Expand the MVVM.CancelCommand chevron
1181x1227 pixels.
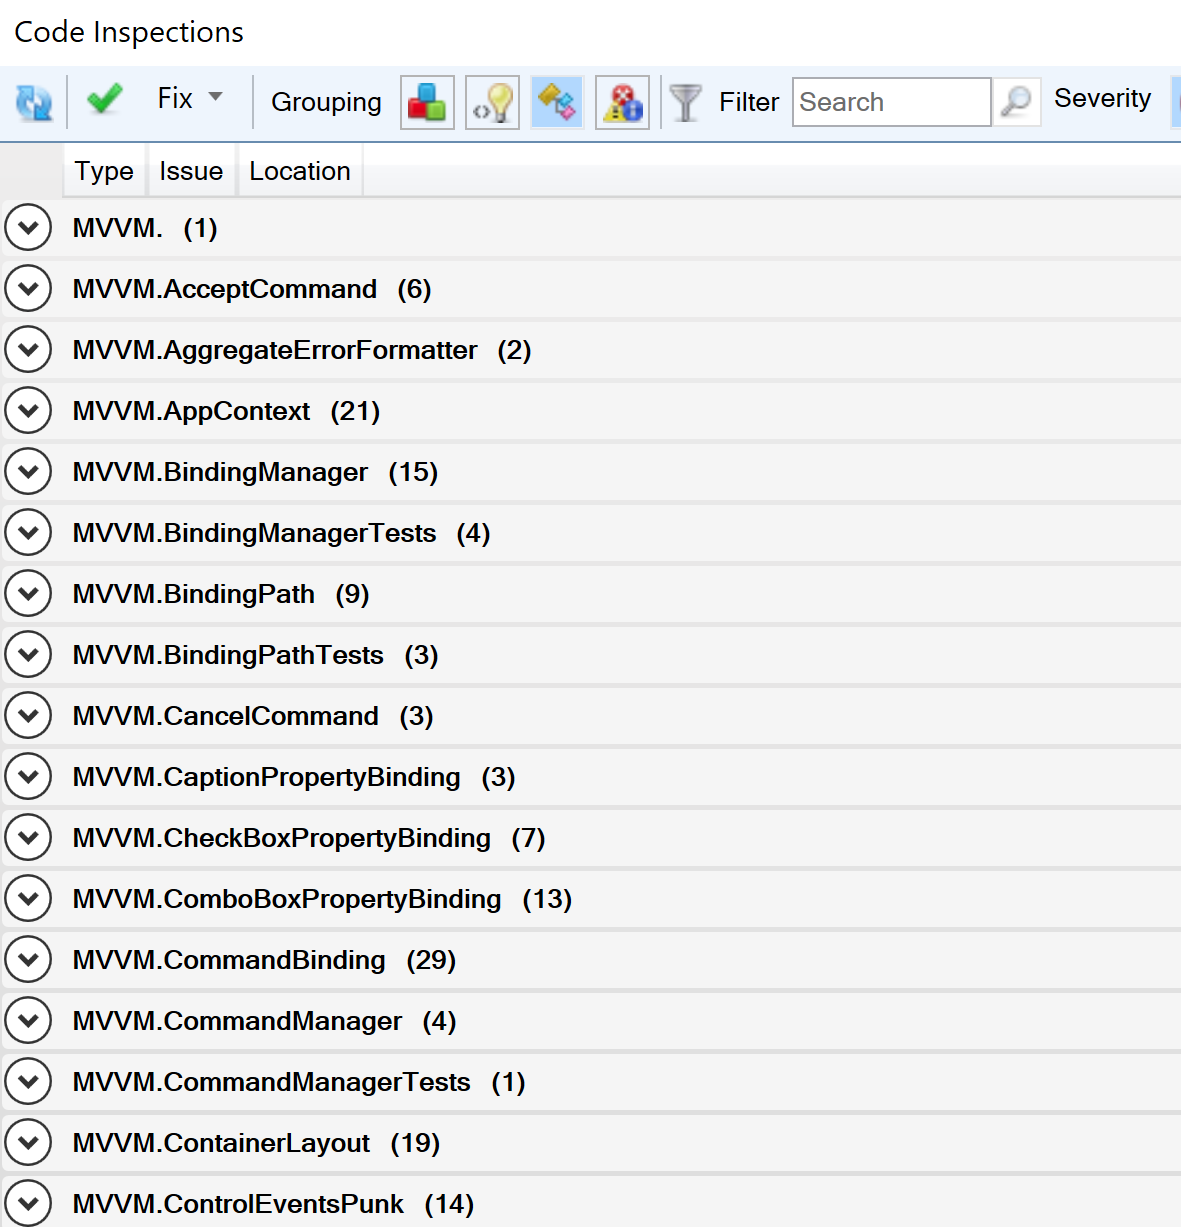tap(28, 716)
